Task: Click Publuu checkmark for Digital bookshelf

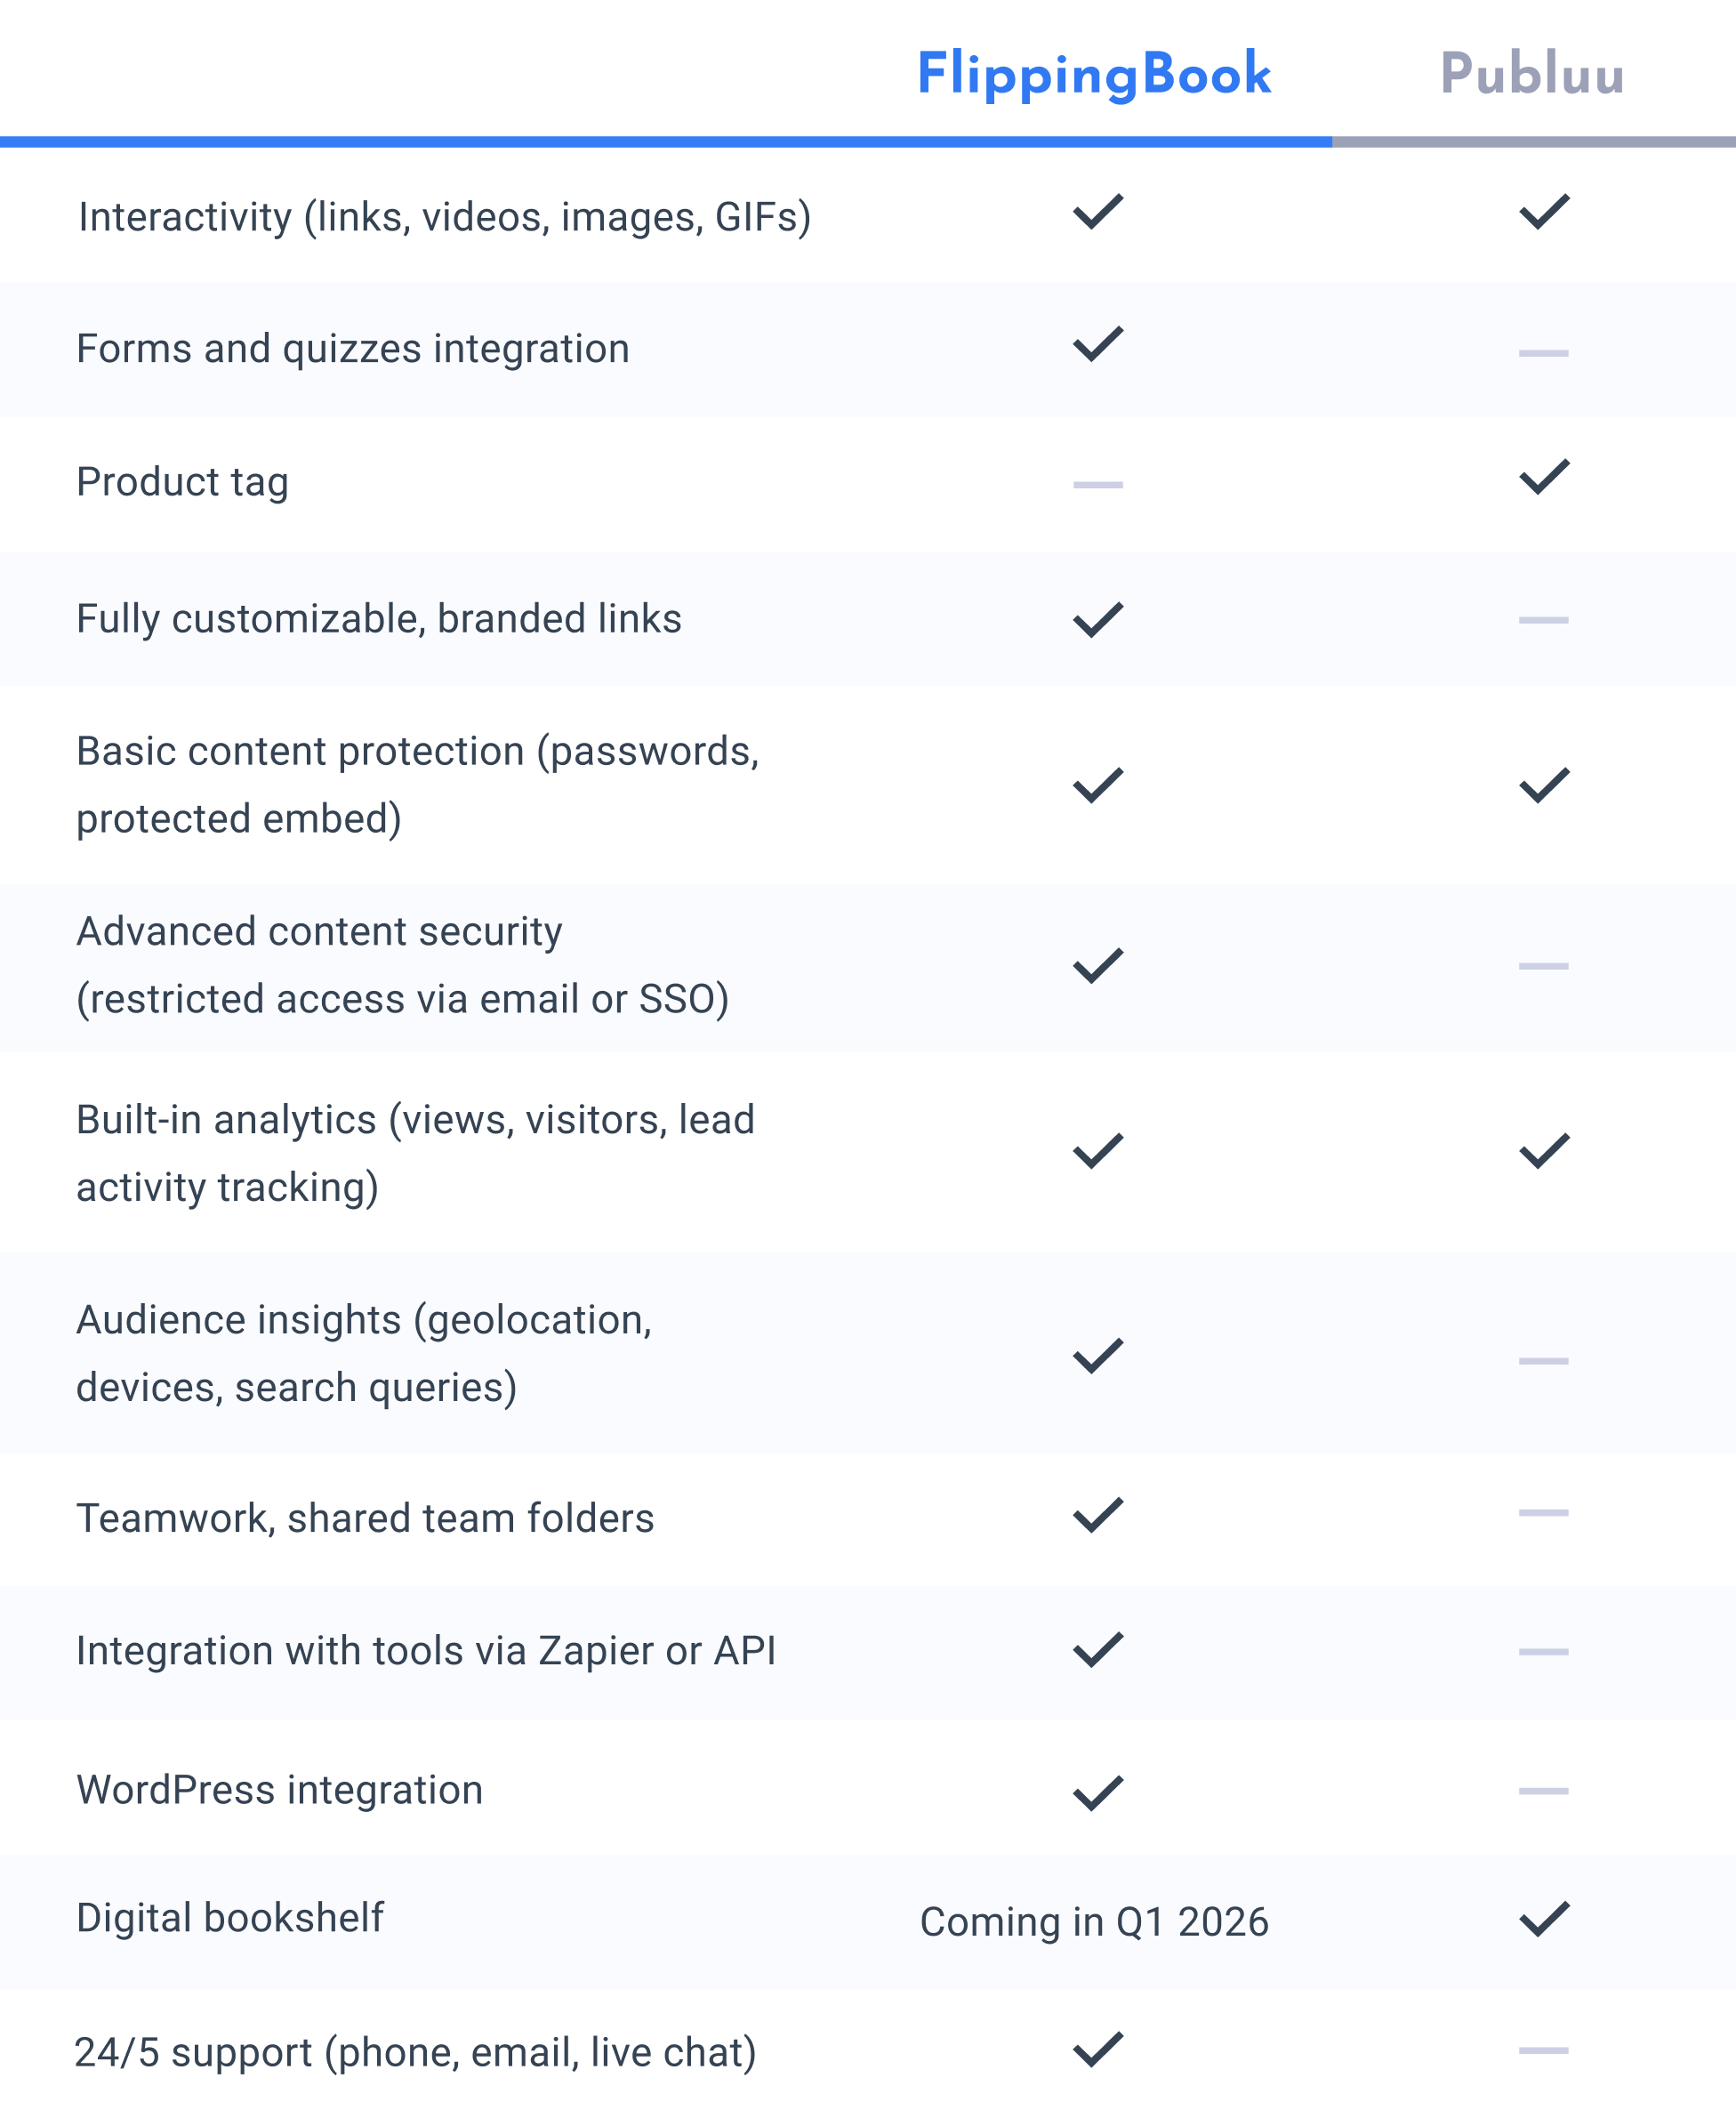Action: 1544,1919
